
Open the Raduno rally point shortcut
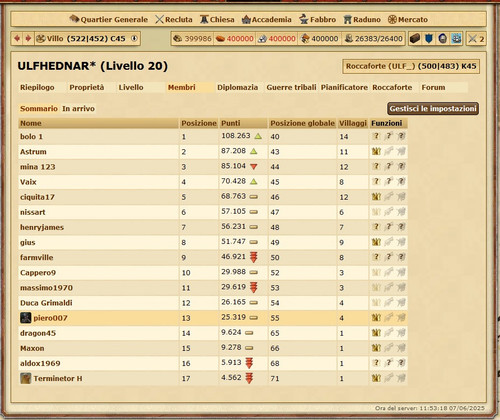click(362, 20)
